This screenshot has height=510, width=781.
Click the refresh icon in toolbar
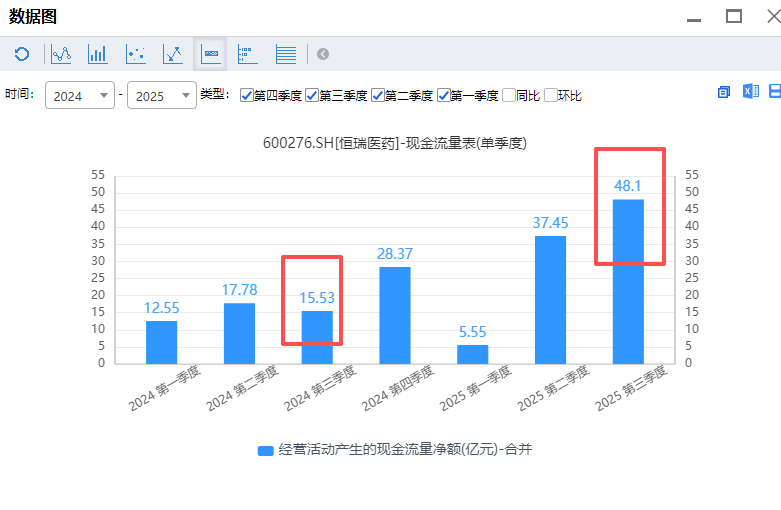(x=22, y=54)
